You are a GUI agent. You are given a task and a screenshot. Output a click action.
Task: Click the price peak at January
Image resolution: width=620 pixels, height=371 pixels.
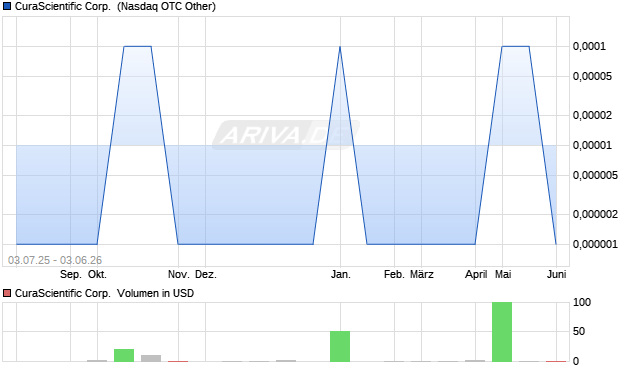340,47
